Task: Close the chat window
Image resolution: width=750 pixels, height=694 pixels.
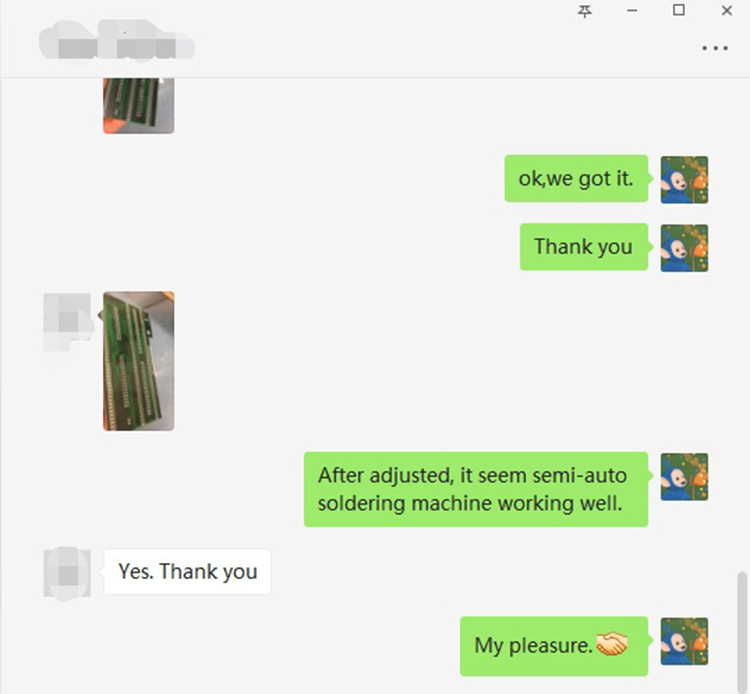Action: coord(727,10)
